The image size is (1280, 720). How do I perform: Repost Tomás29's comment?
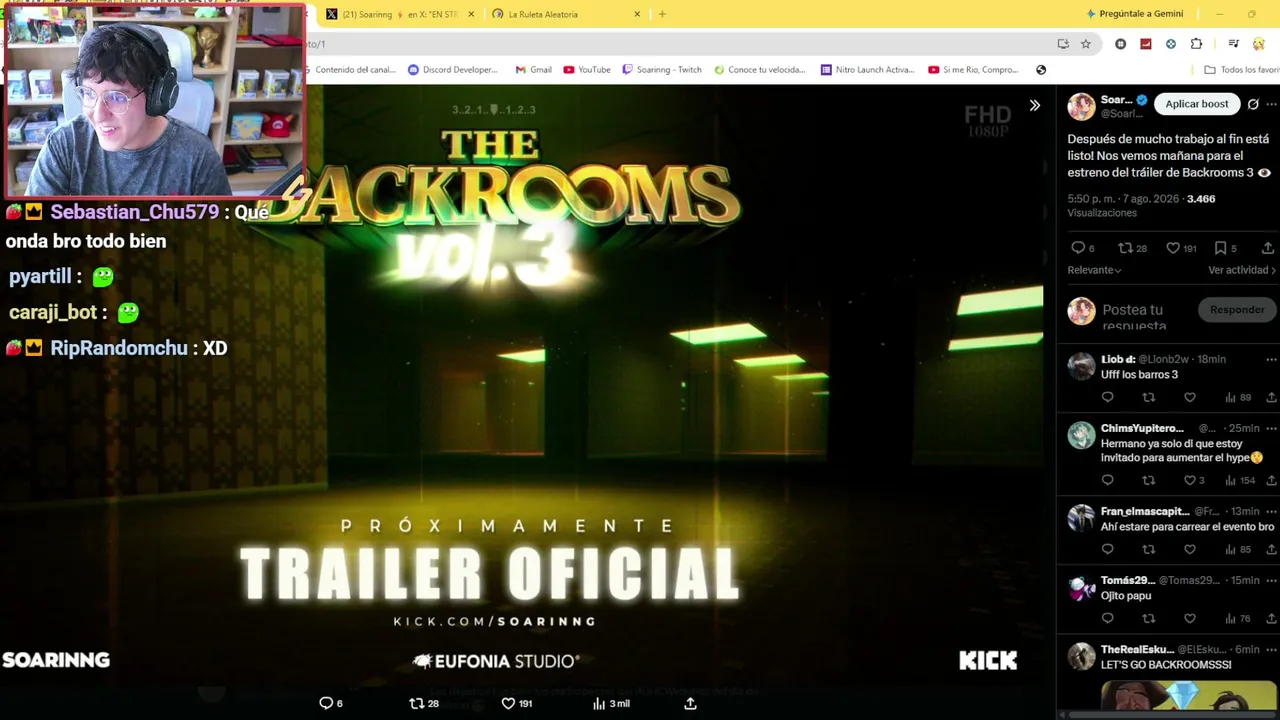click(1149, 619)
